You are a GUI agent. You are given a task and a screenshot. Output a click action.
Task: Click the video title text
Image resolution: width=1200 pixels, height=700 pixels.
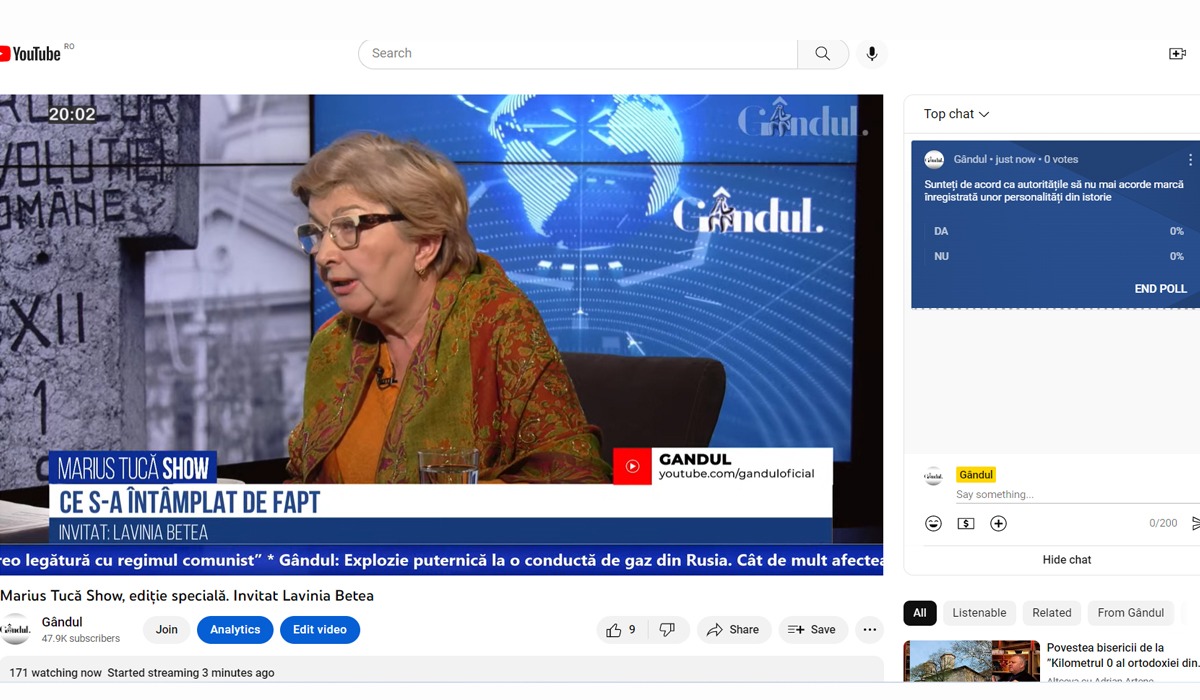[x=187, y=596]
